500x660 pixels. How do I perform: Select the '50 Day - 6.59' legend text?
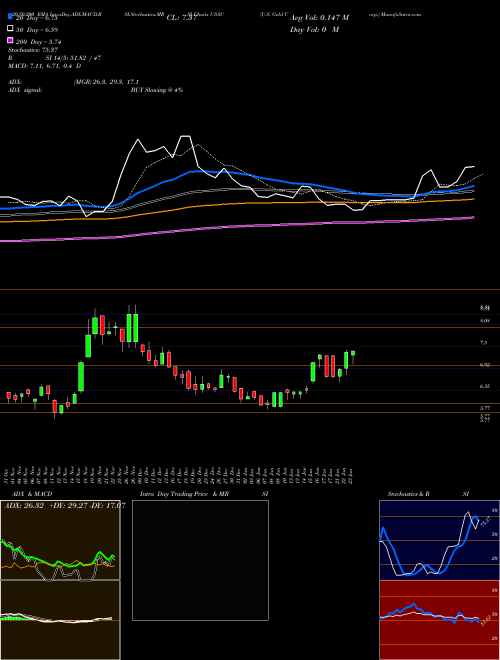tap(36, 30)
